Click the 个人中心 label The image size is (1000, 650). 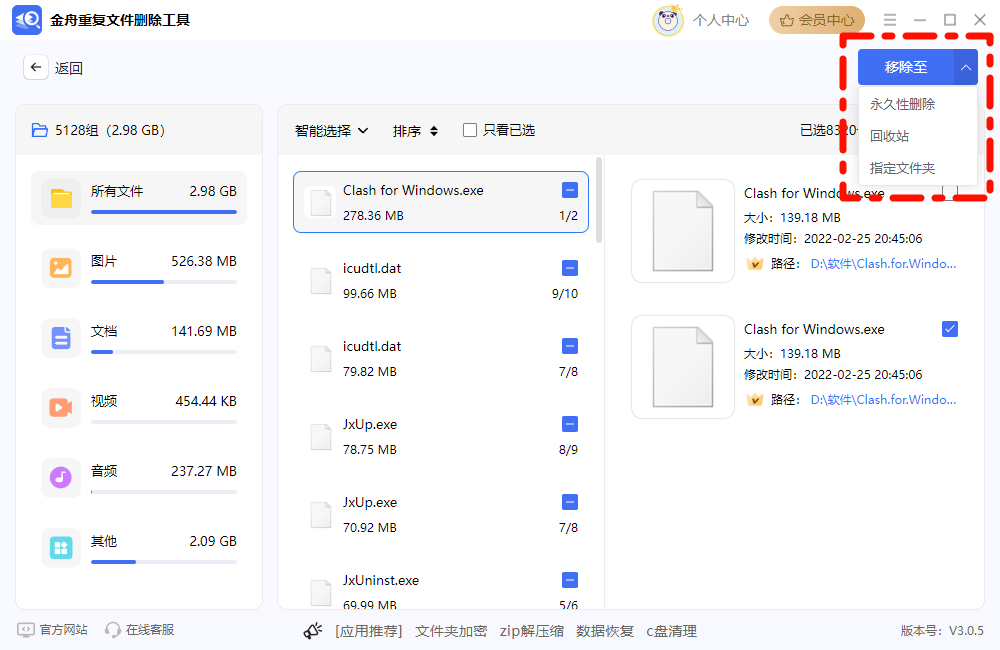721,20
